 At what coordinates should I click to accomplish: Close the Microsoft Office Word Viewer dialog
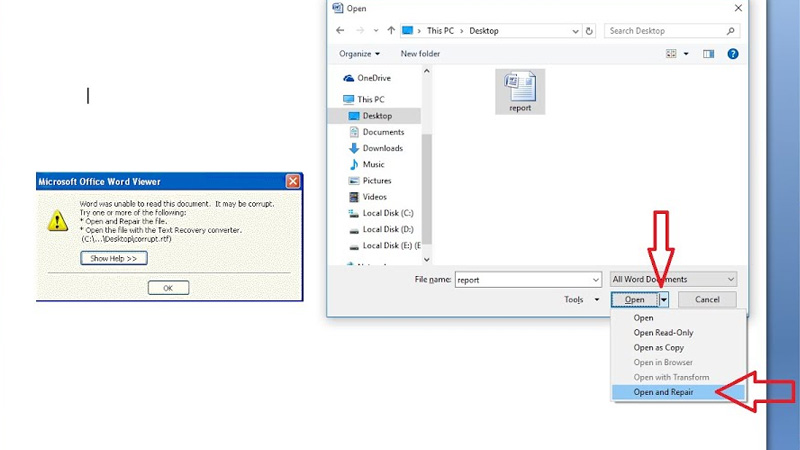293,181
